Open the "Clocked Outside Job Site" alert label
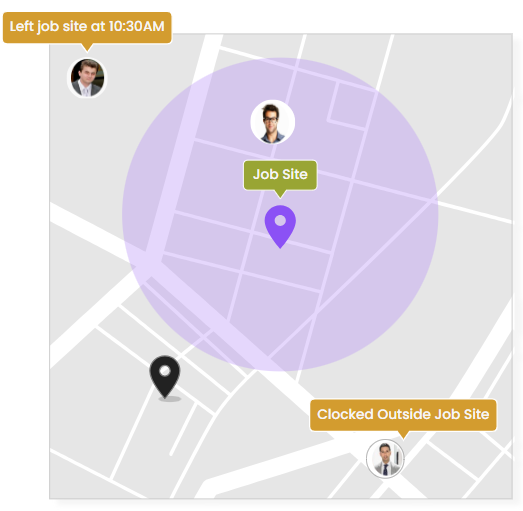 (x=403, y=415)
